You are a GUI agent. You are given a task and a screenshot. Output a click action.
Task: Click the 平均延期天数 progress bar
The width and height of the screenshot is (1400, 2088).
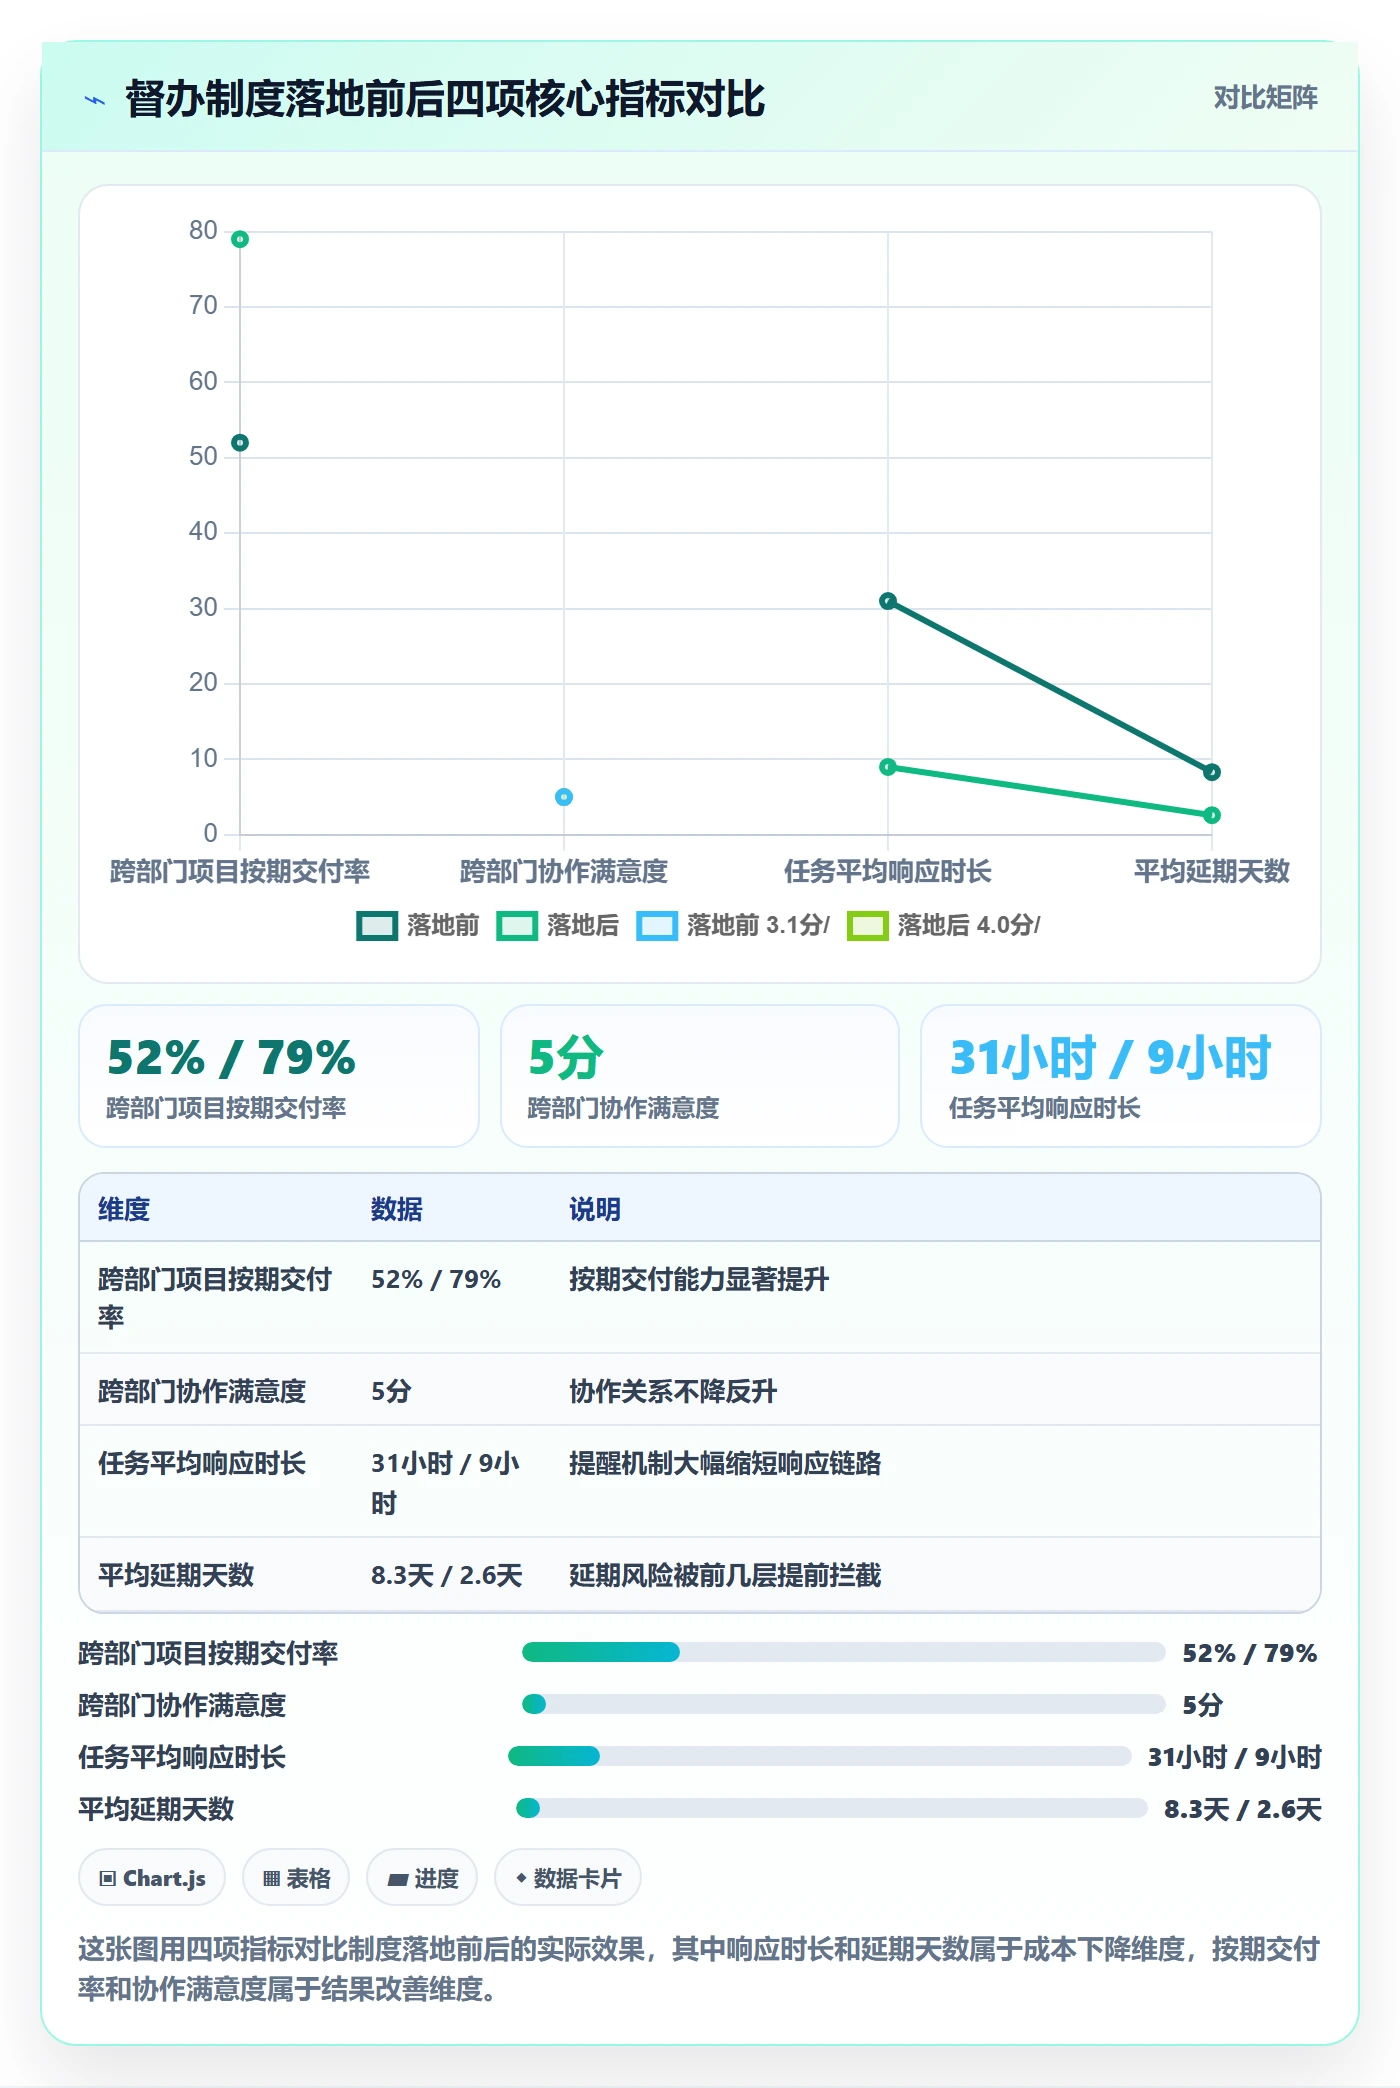832,1808
